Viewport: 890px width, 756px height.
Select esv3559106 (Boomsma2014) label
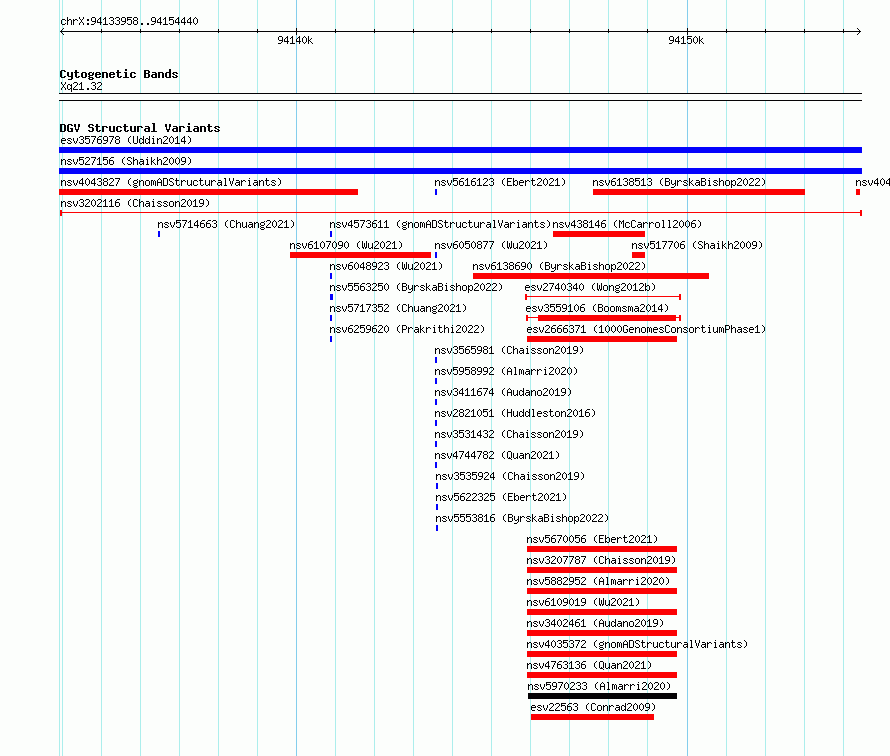pos(597,308)
